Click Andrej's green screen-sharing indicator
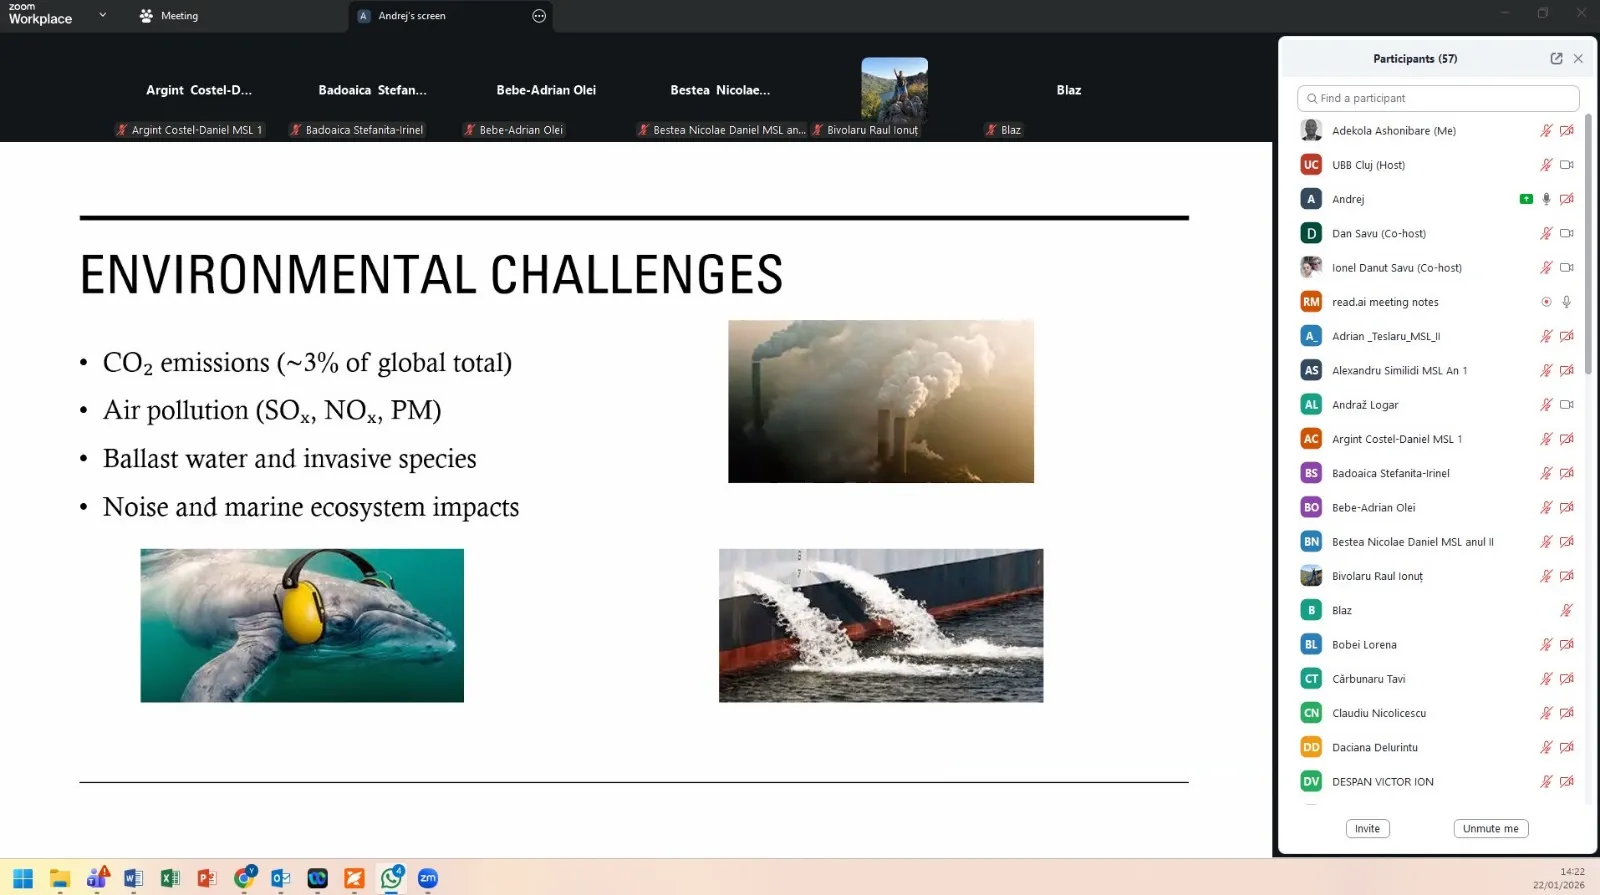This screenshot has width=1600, height=895. pos(1525,199)
